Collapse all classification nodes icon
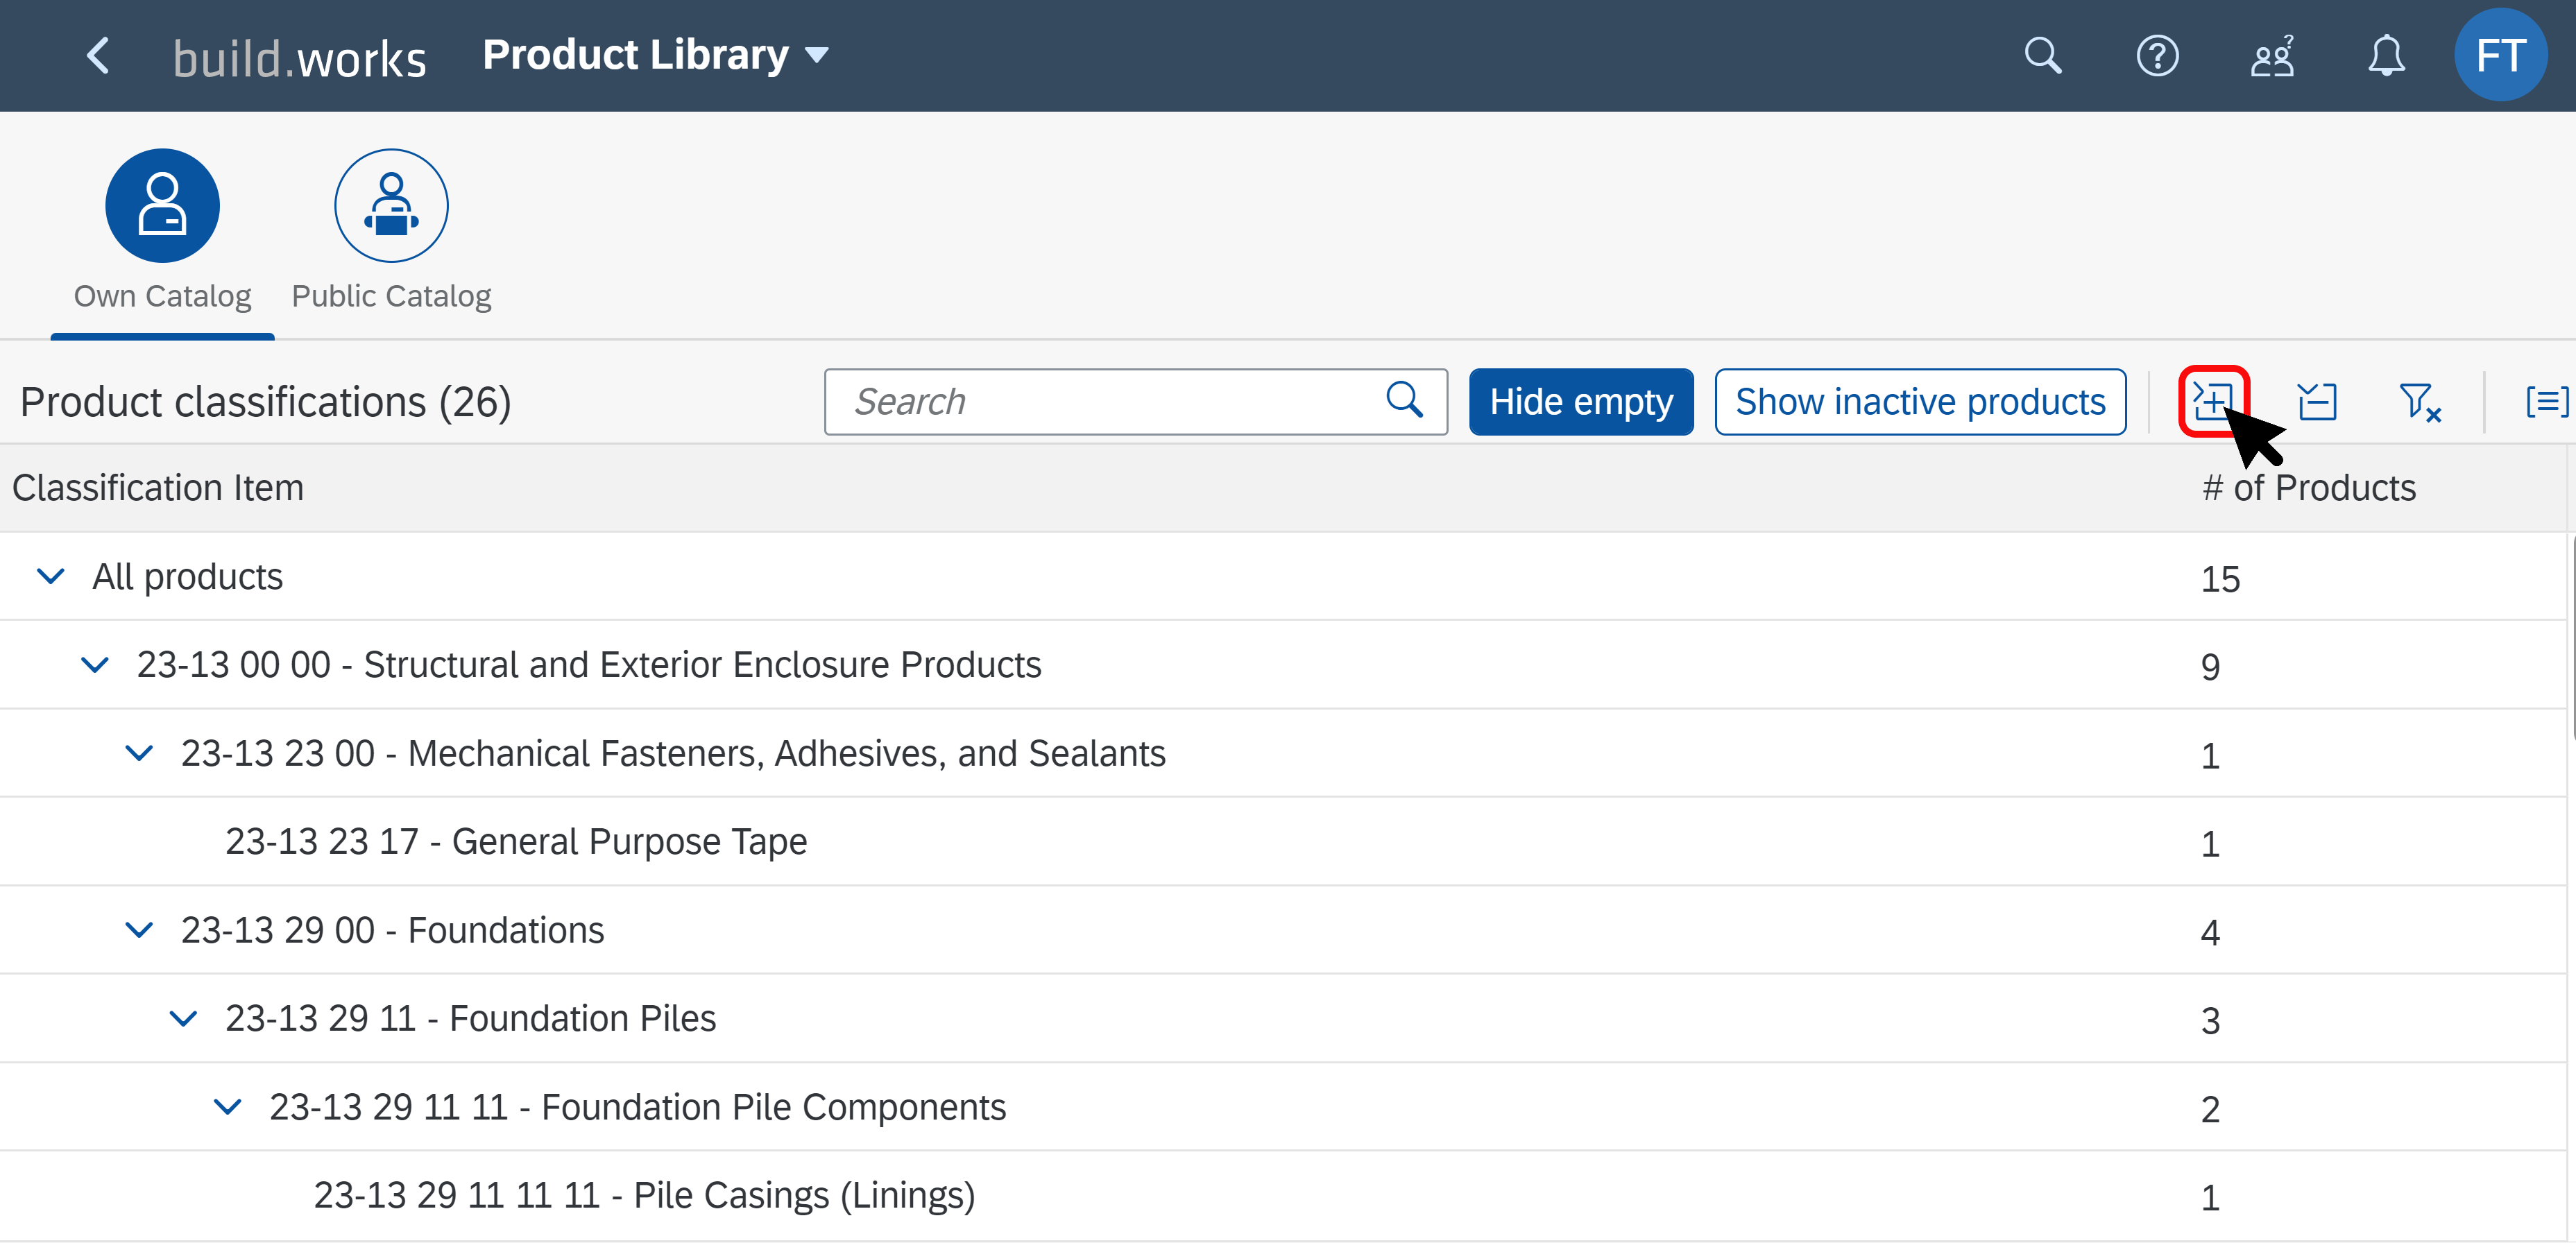This screenshot has height=1243, width=2576. [2317, 402]
